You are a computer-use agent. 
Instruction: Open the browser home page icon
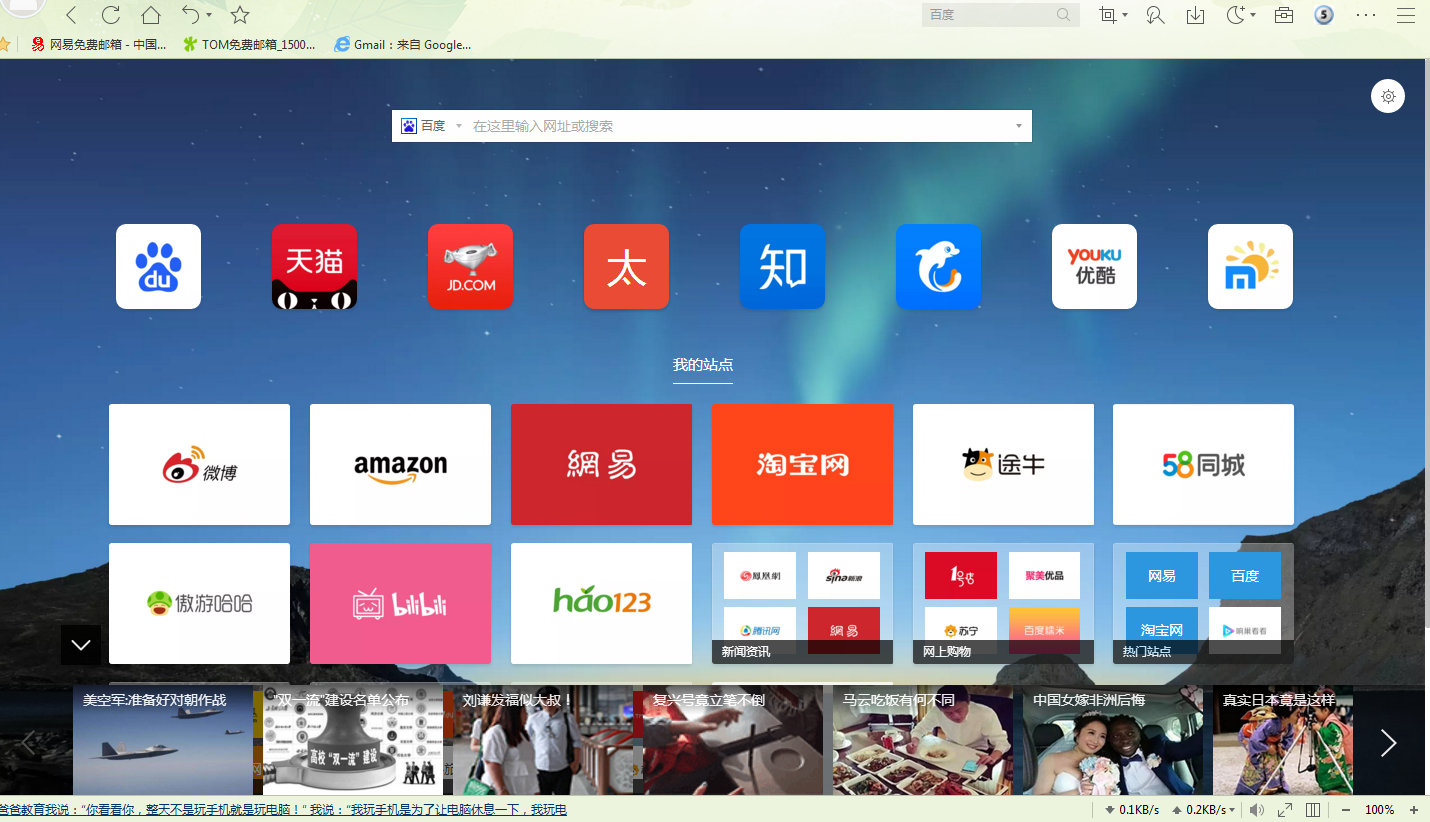tap(151, 15)
